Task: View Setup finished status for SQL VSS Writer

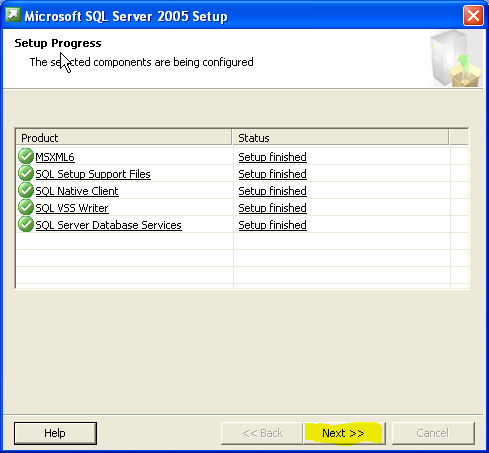Action: pos(273,208)
